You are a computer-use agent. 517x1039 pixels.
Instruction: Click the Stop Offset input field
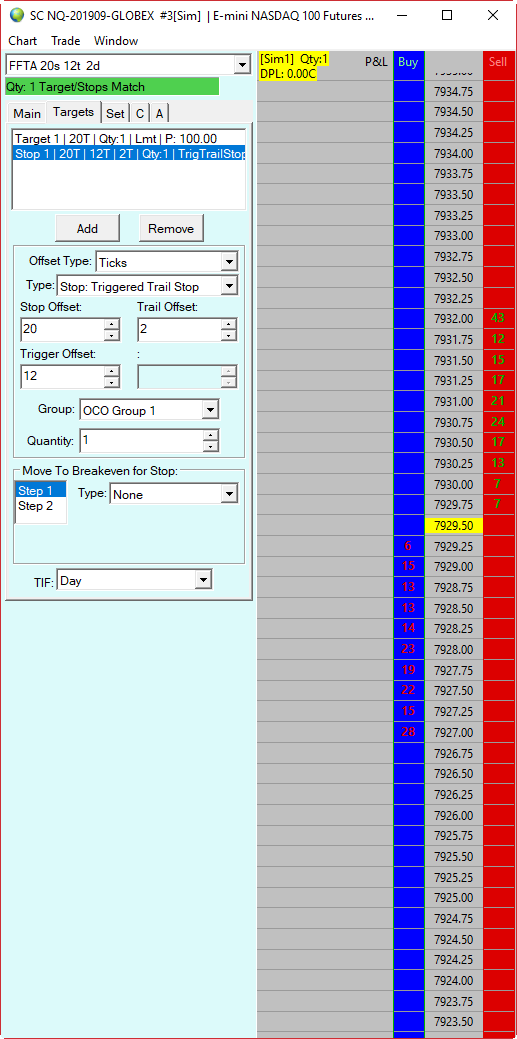pyautogui.click(x=62, y=328)
